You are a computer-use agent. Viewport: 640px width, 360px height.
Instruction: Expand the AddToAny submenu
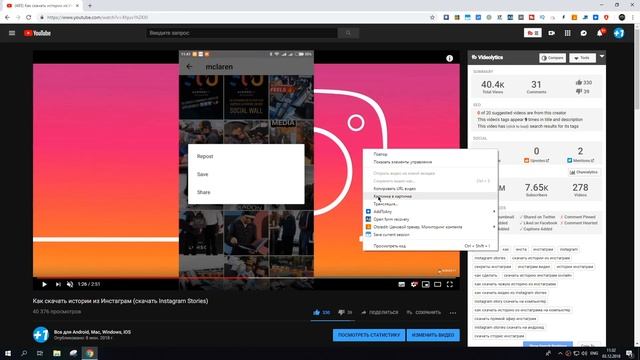(x=430, y=212)
